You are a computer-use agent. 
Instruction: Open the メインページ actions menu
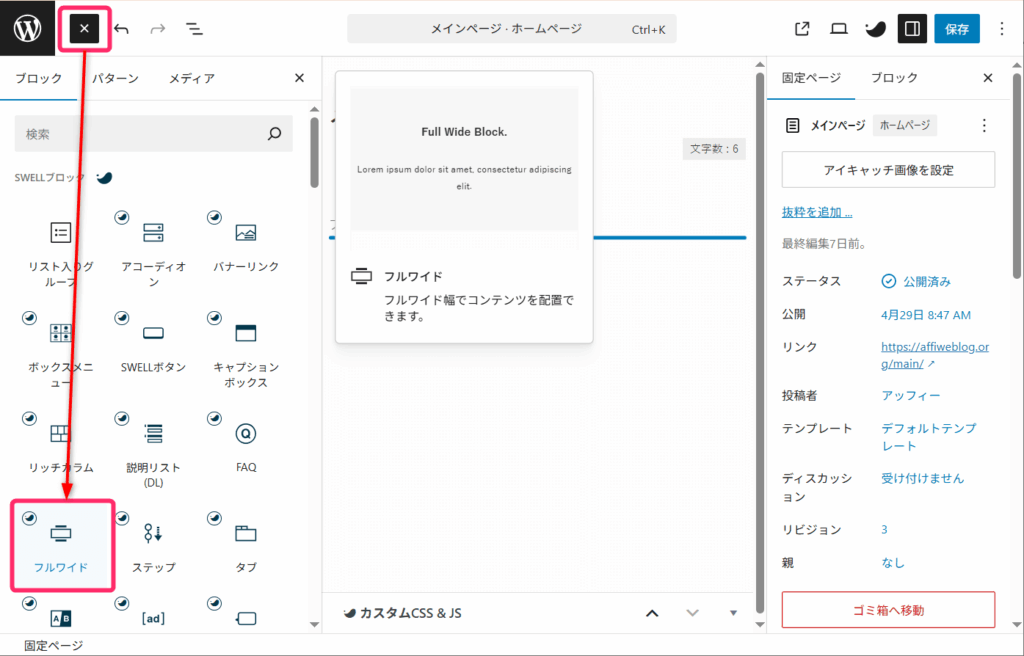[984, 125]
